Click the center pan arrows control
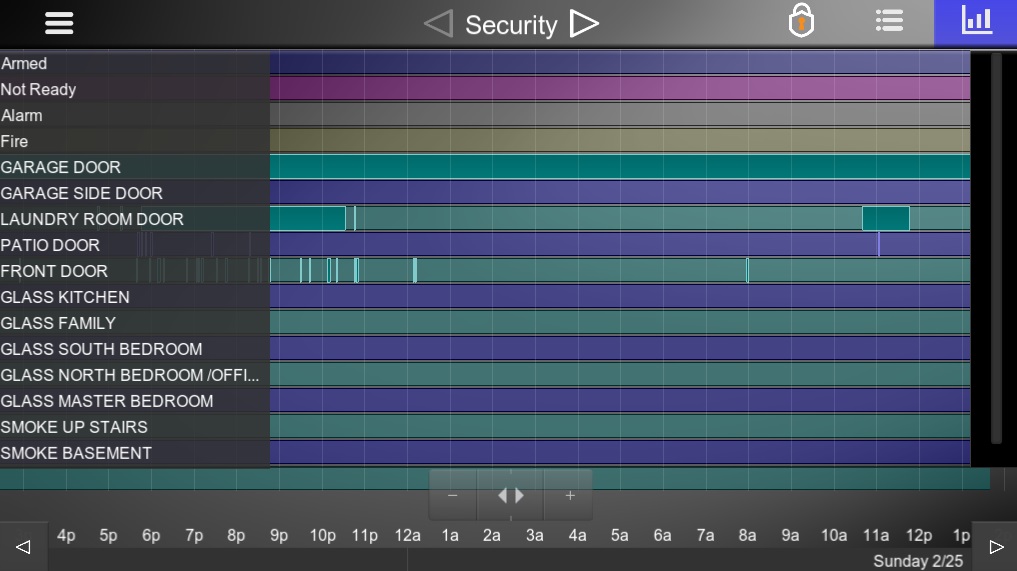Image resolution: width=1017 pixels, height=571 pixels. (x=511, y=495)
